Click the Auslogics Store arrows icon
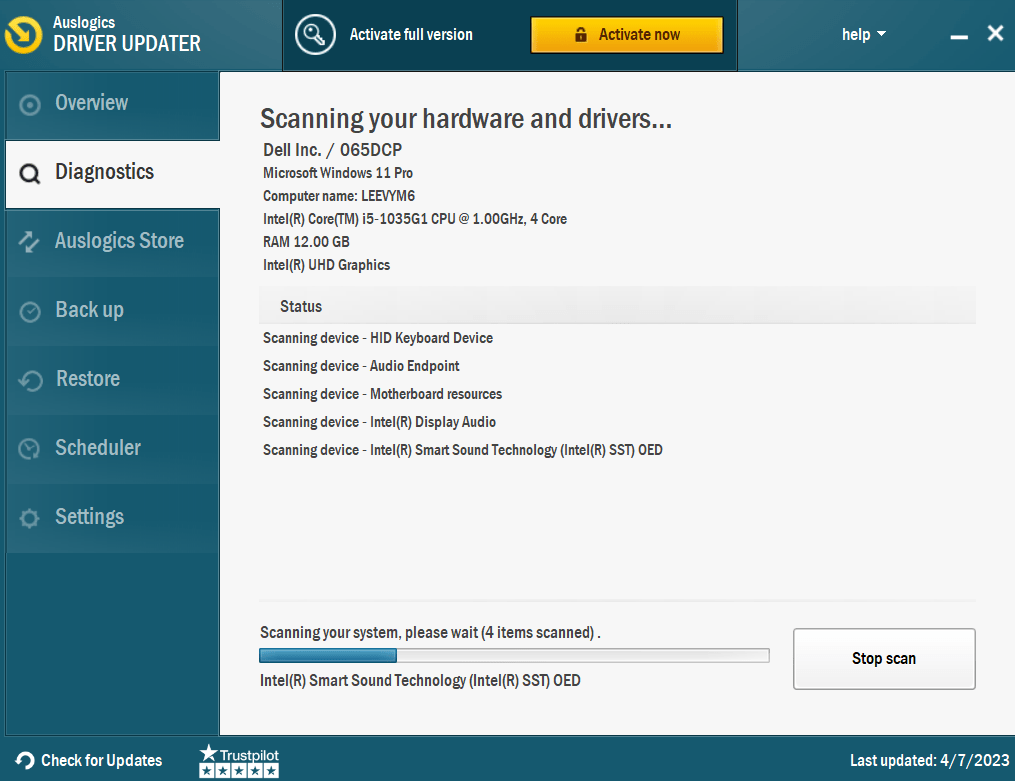 click(30, 242)
